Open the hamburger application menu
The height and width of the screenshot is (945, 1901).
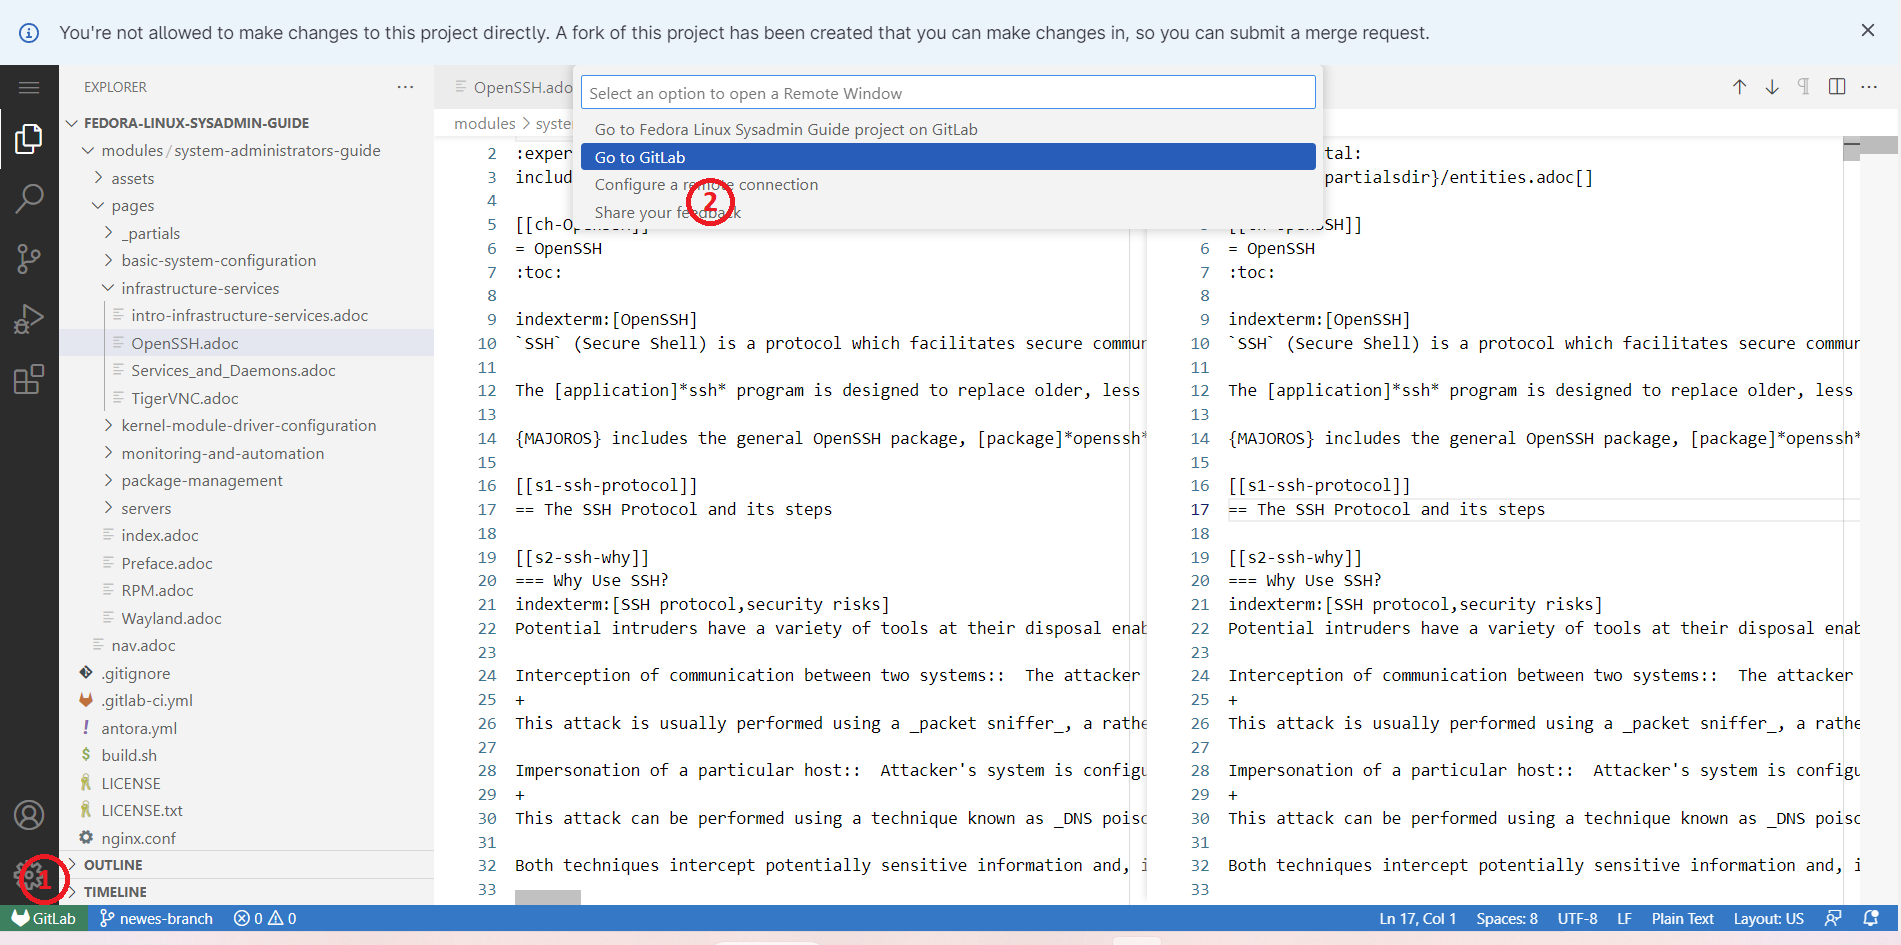29,88
